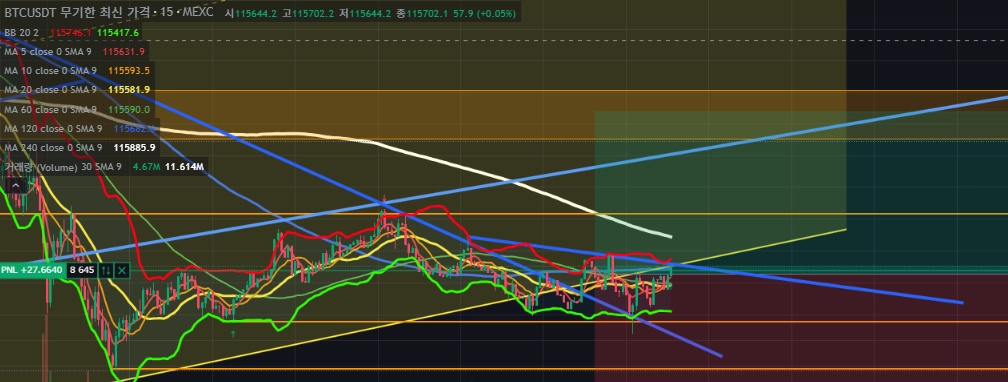Screen dimensions: 1008x382
Task: Select the MA 10 close indicator legend
Action: click(50, 71)
